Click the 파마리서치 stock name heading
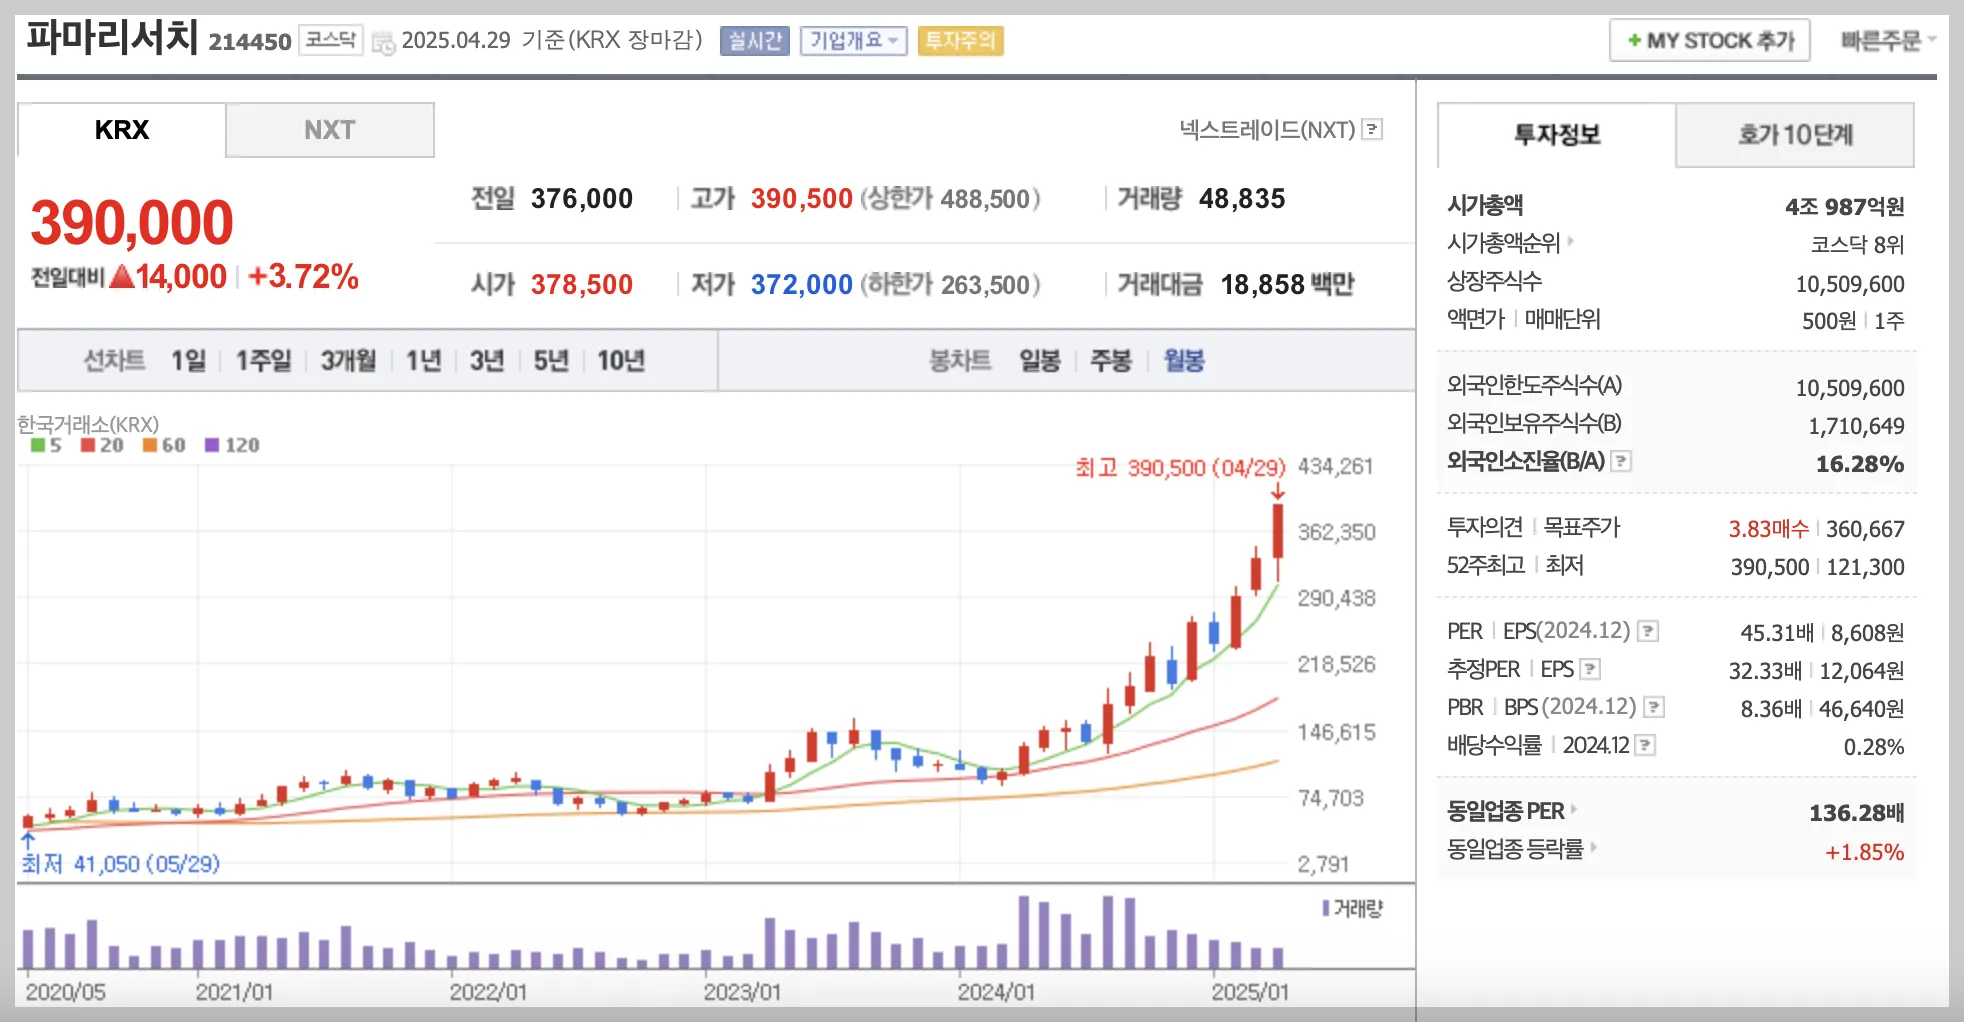 112,38
